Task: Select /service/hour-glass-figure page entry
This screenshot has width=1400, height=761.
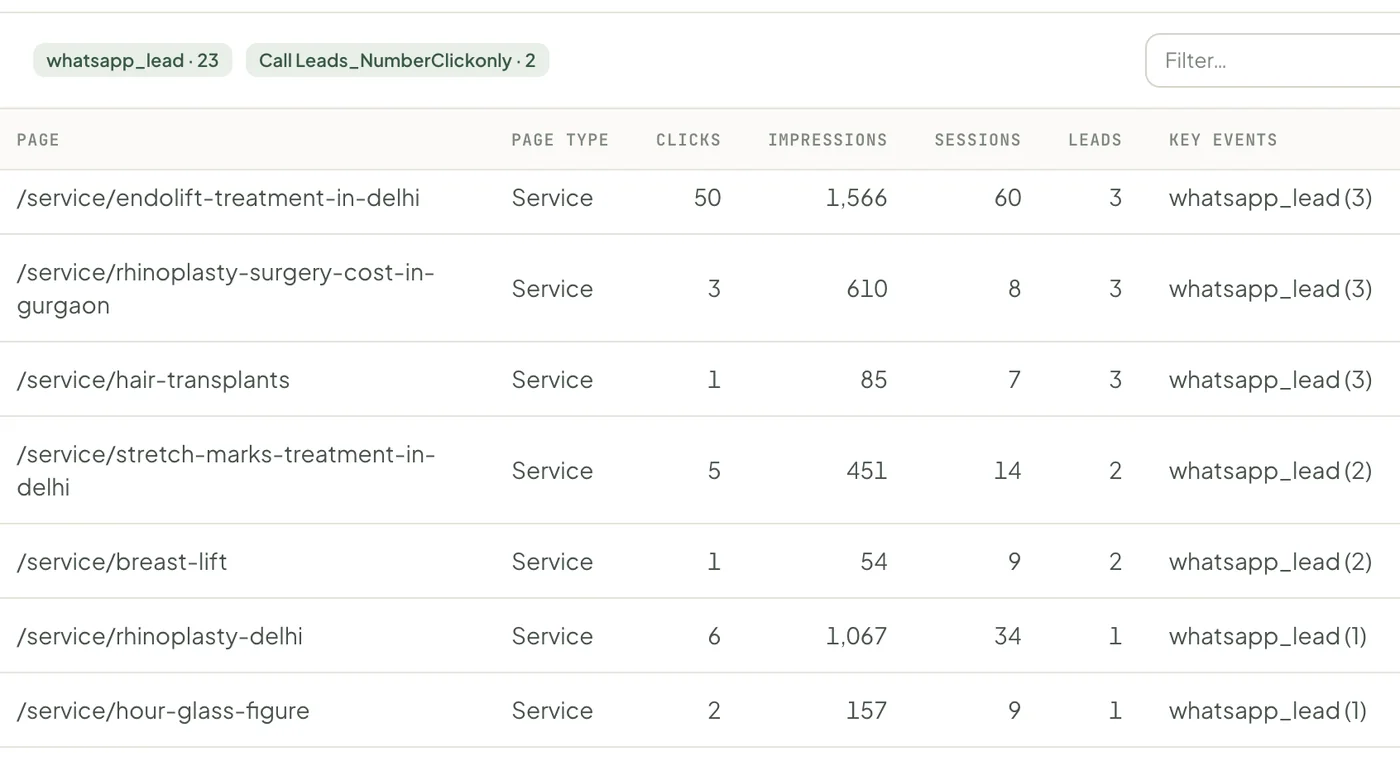Action: (163, 711)
